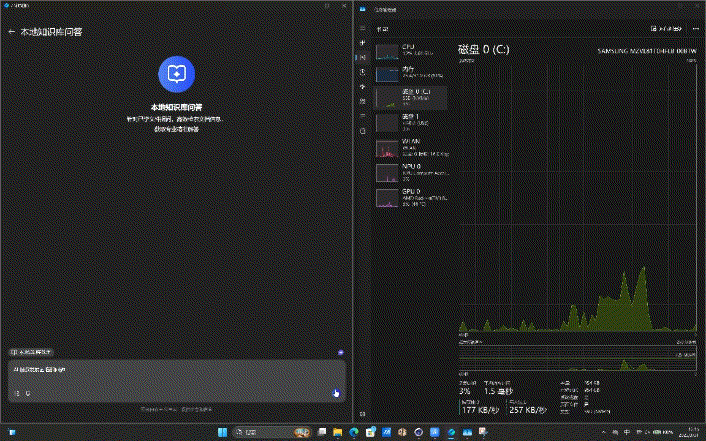Select the NPU 0 performance item
706x441 pixels.
point(410,171)
